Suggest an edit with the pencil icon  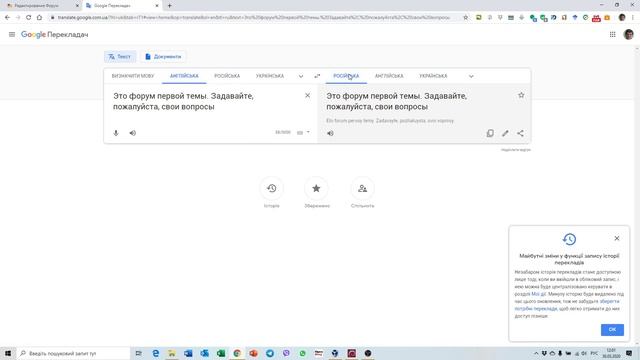coord(505,133)
